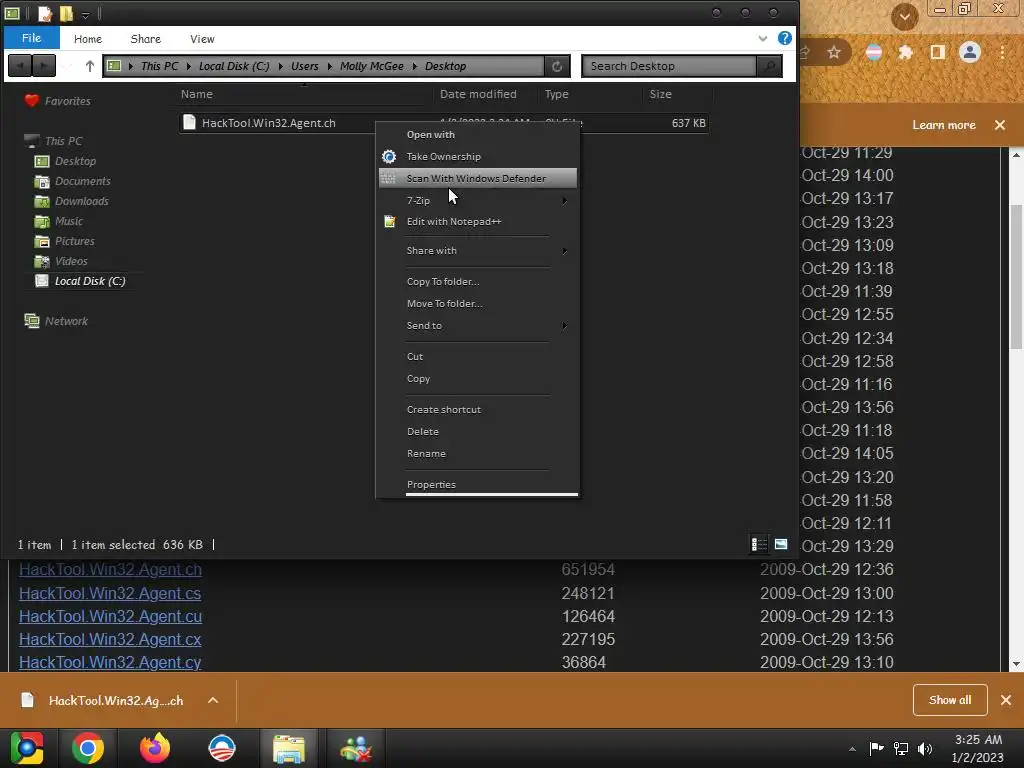Go up one folder level
Screen dimensions: 1024x768
[90, 65]
